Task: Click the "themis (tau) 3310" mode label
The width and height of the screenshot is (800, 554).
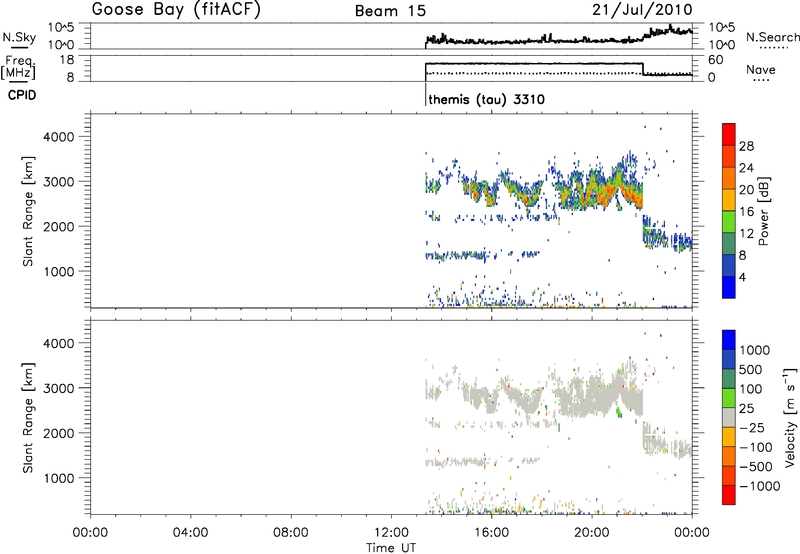Action: click(x=487, y=99)
